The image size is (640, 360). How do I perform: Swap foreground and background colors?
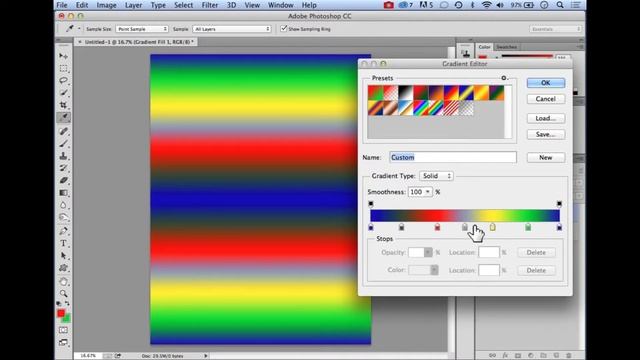(67, 303)
